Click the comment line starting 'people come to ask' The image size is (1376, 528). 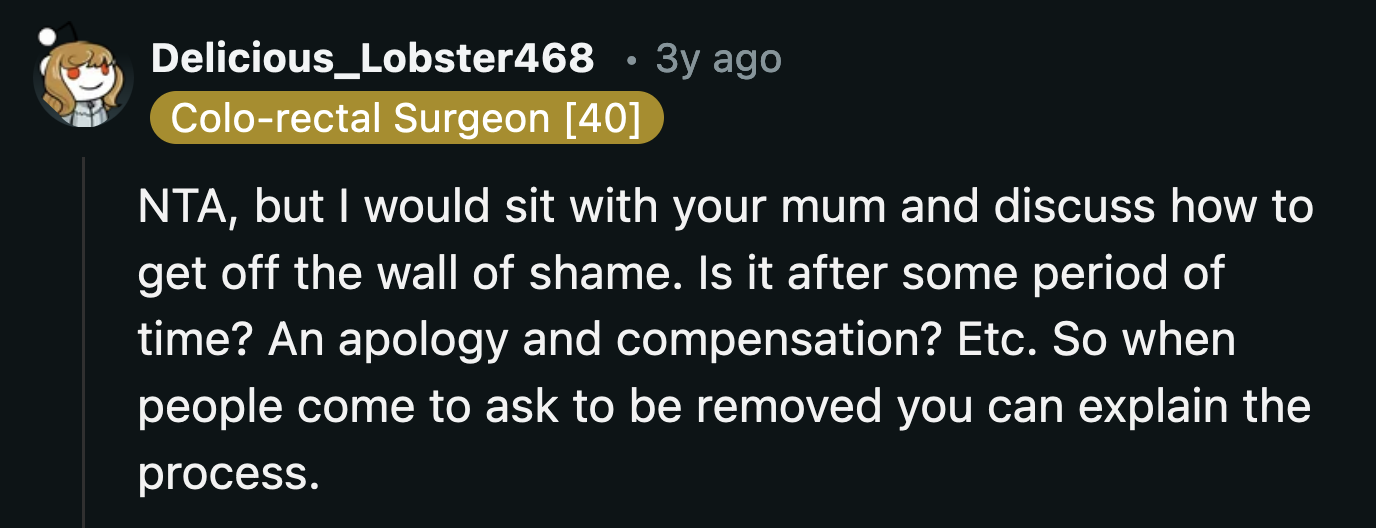tap(724, 406)
